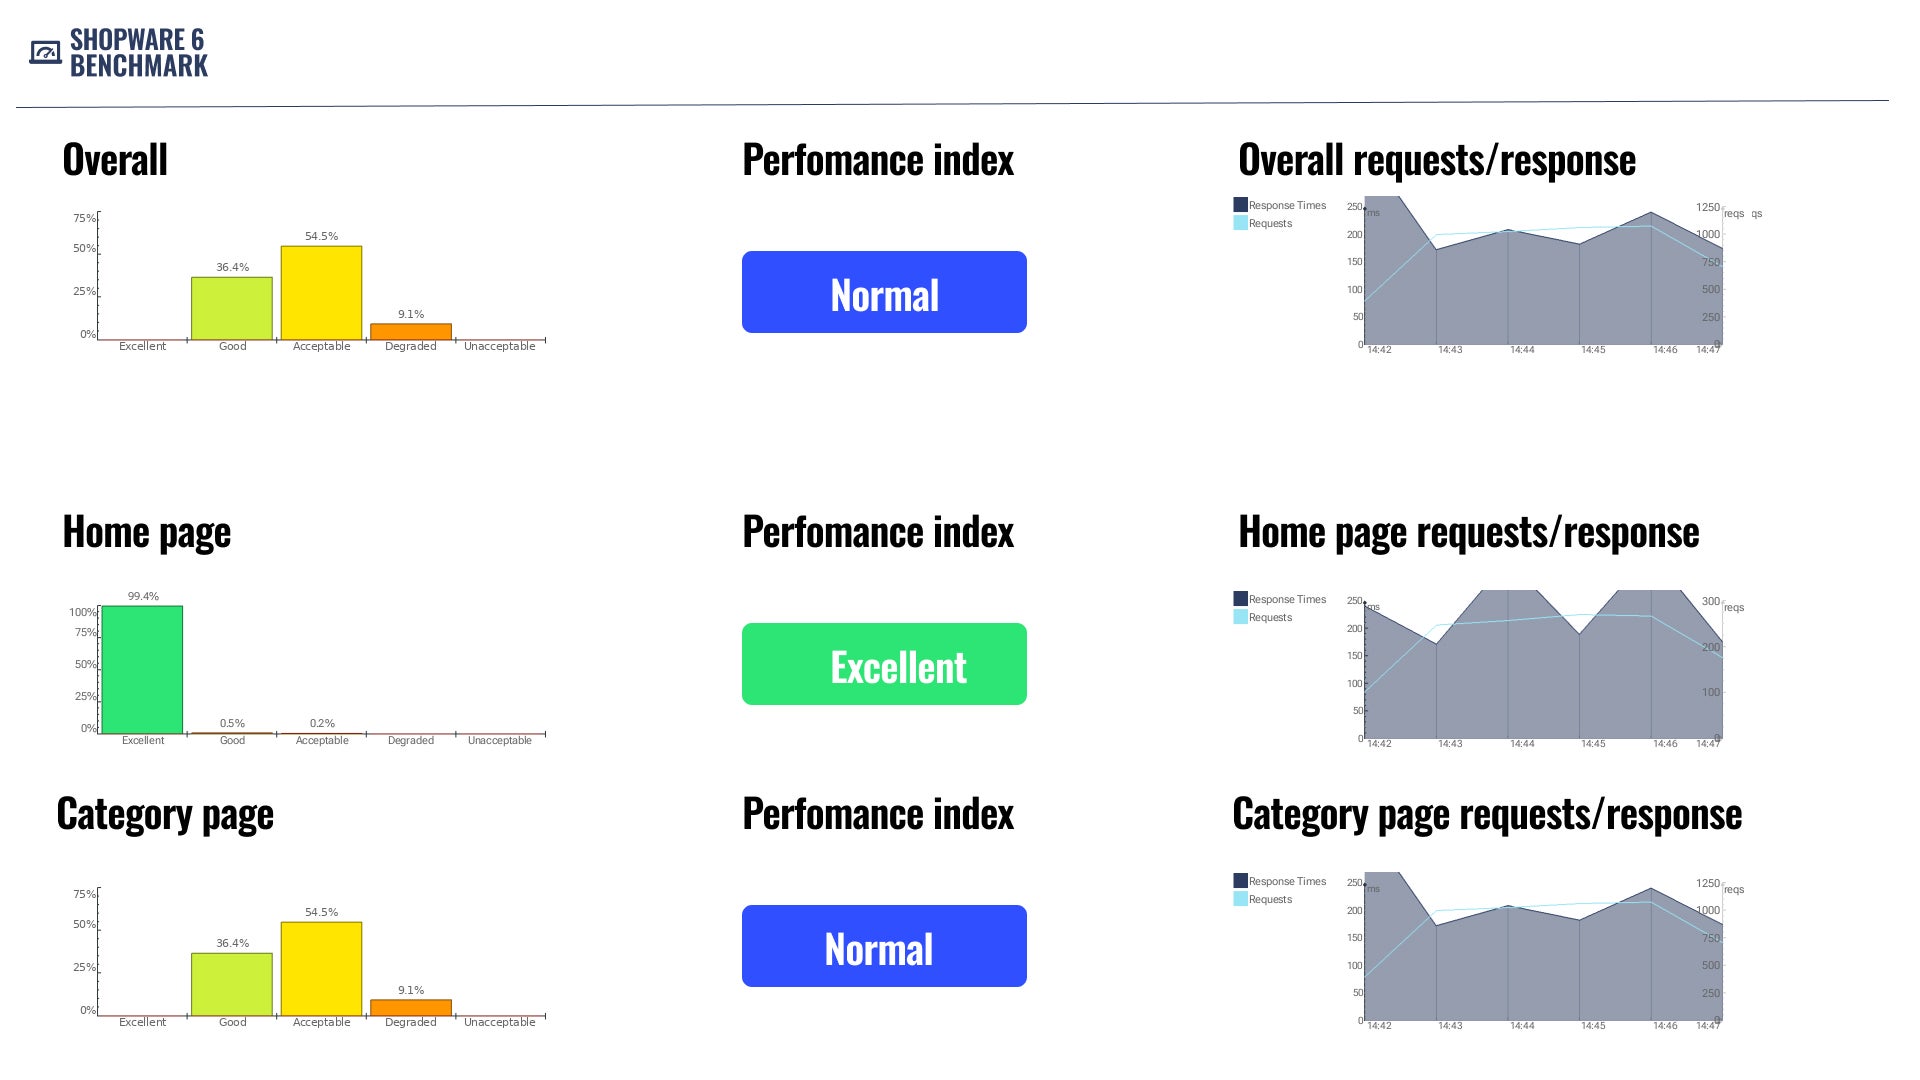Toggle Response Times legend in Overall chart
1920x1080 pixels.
1280,205
